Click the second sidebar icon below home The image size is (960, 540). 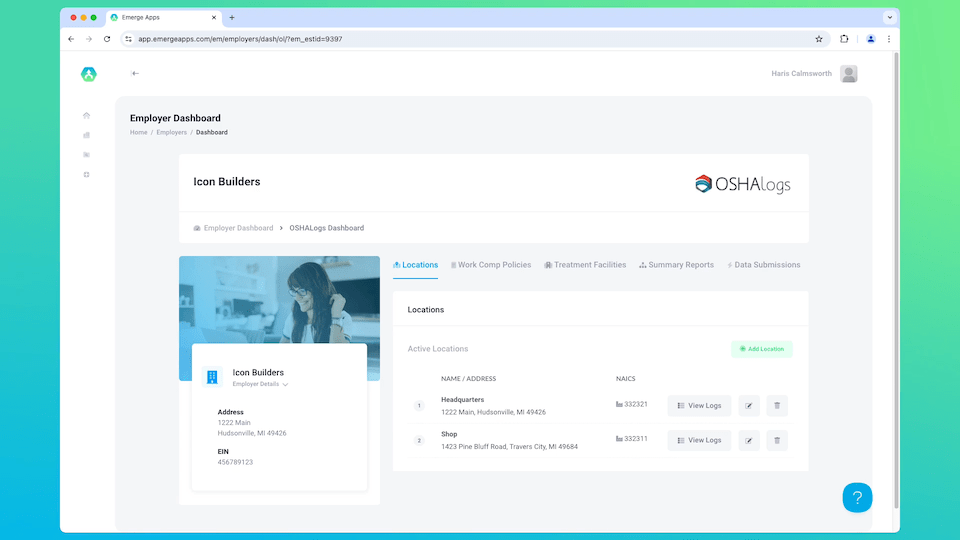point(86,135)
